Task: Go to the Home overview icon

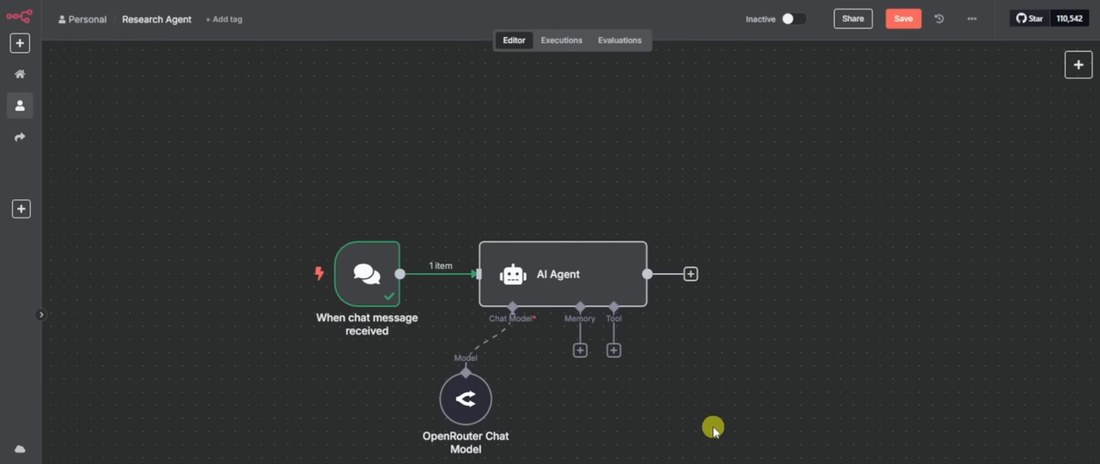Action: 20,74
